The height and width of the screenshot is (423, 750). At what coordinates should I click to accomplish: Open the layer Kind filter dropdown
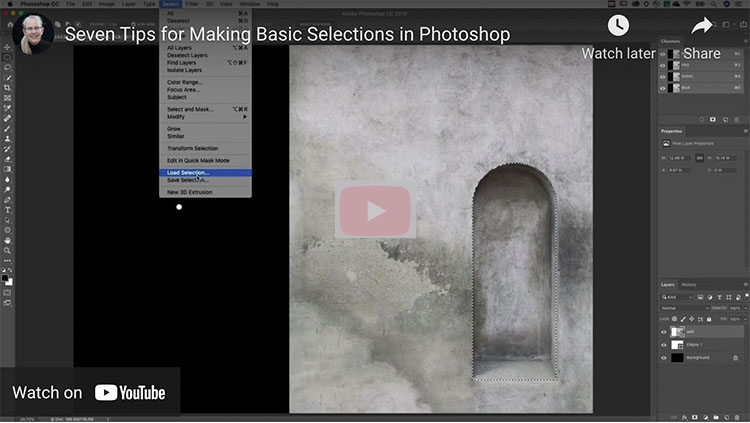(677, 298)
